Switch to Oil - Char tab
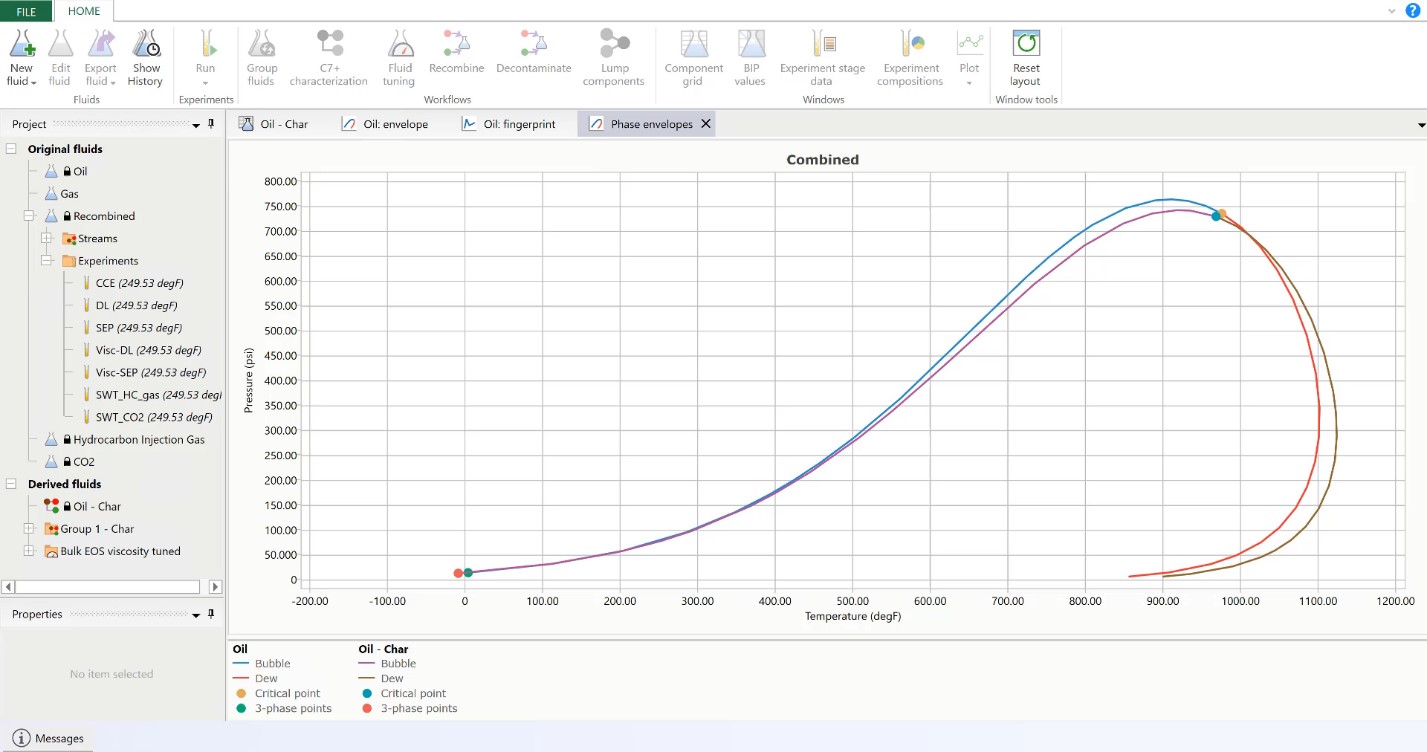1427x752 pixels. 274,124
